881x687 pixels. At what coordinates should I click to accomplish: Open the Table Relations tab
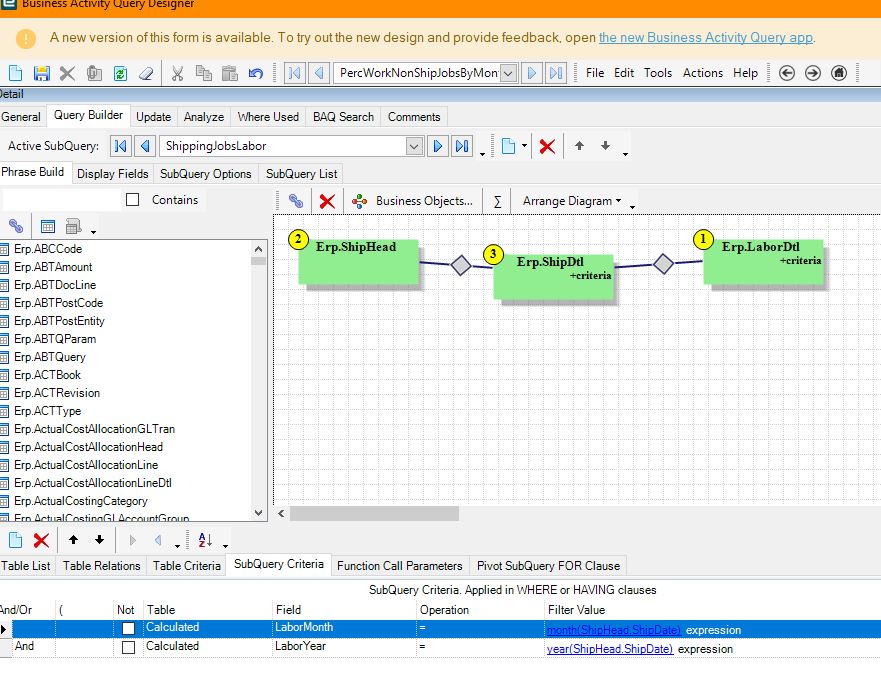(x=101, y=566)
